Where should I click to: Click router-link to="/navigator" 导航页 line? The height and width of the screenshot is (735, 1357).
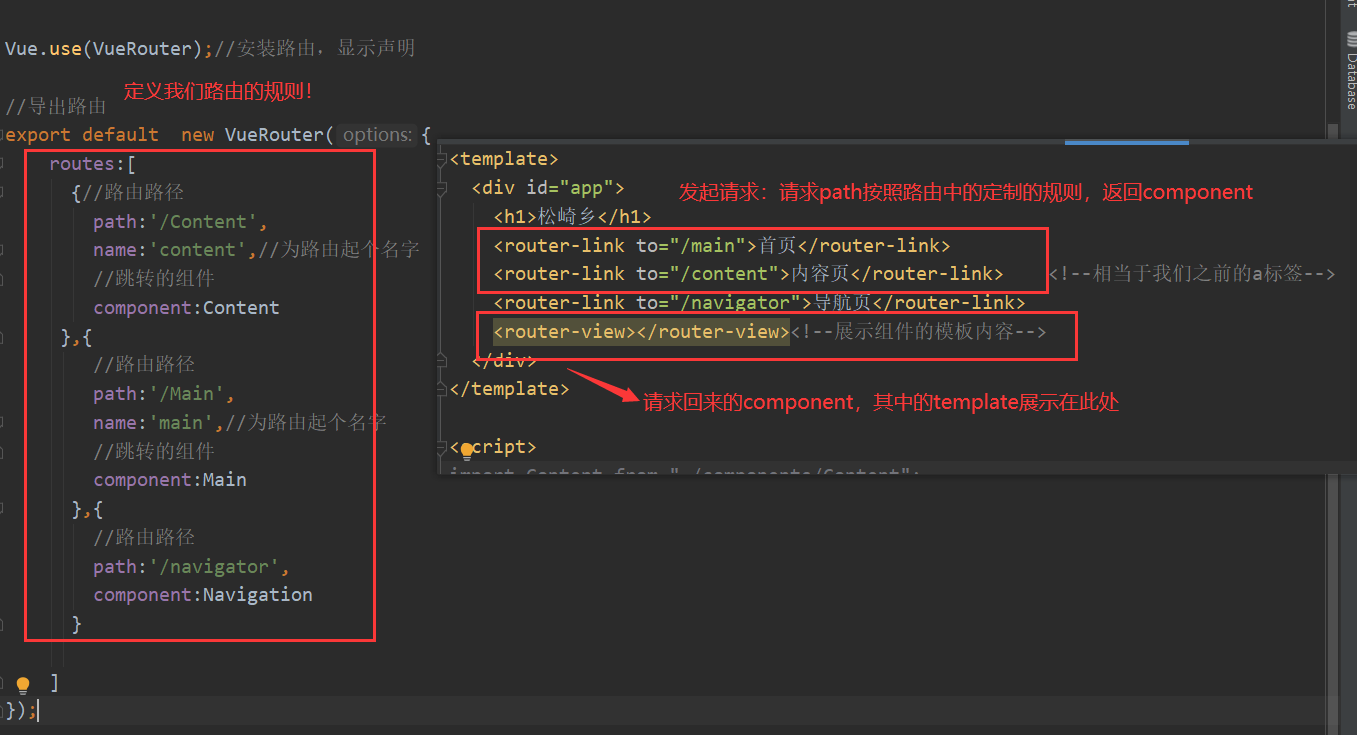click(x=760, y=303)
